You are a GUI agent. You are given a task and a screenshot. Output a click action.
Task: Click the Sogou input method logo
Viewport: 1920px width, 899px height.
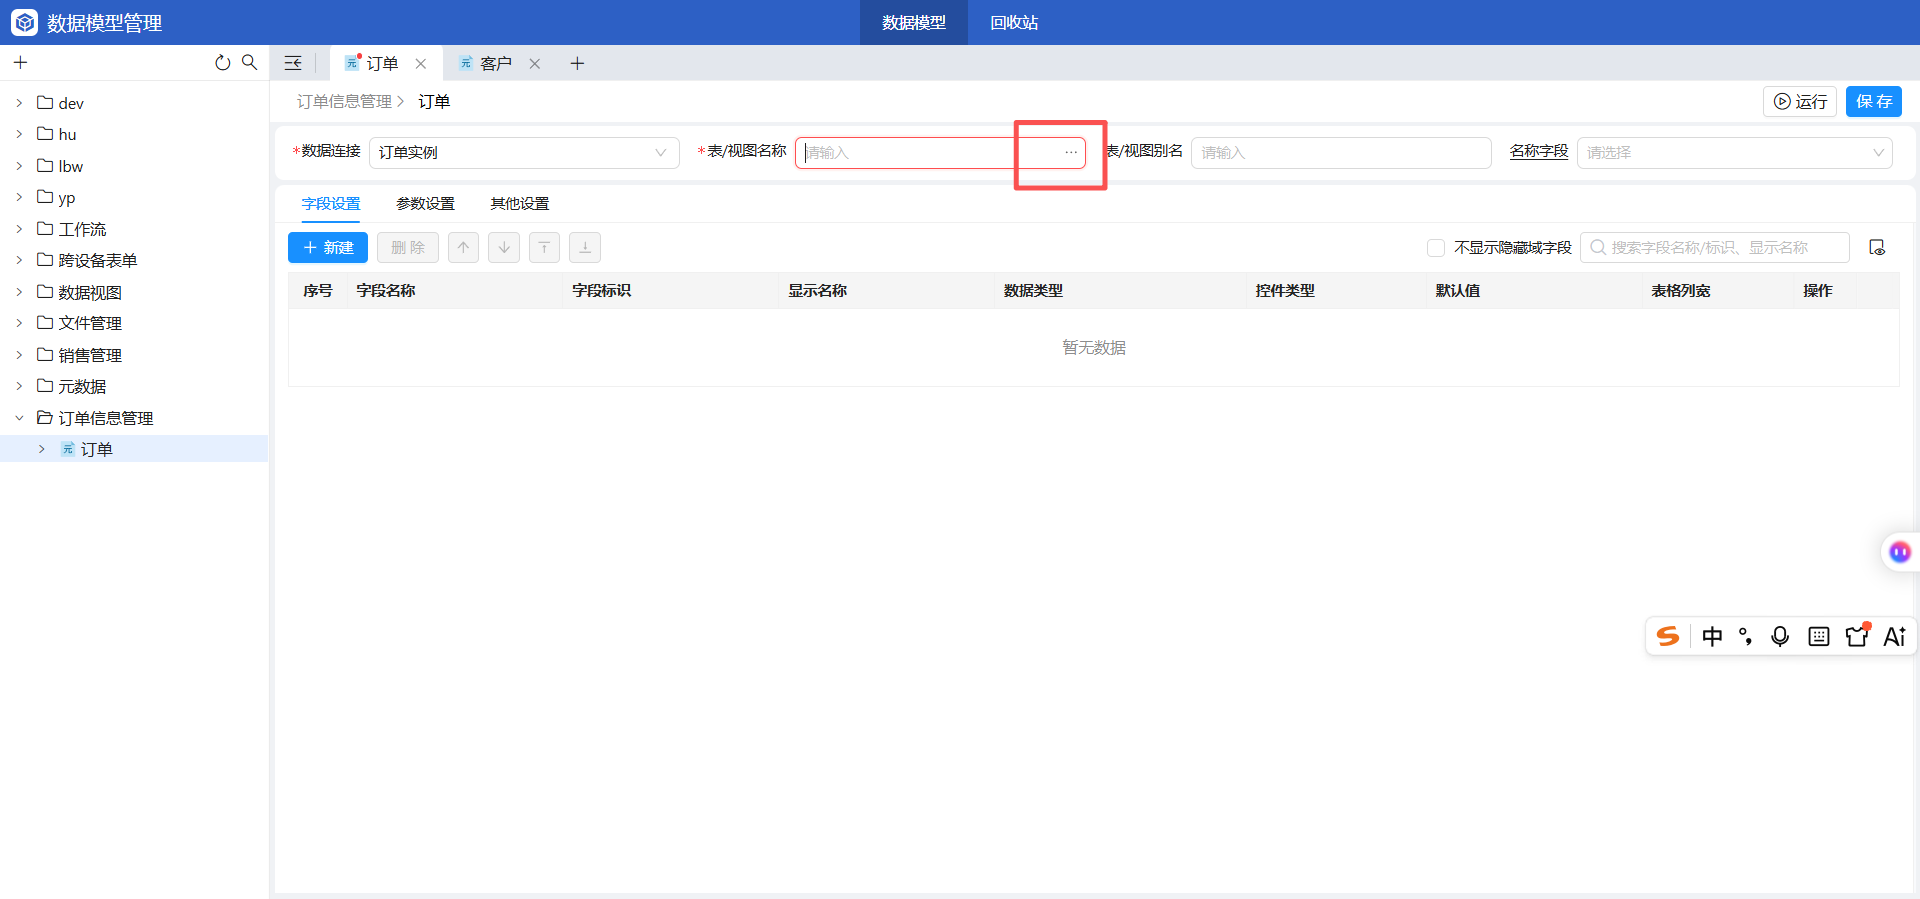coord(1668,636)
